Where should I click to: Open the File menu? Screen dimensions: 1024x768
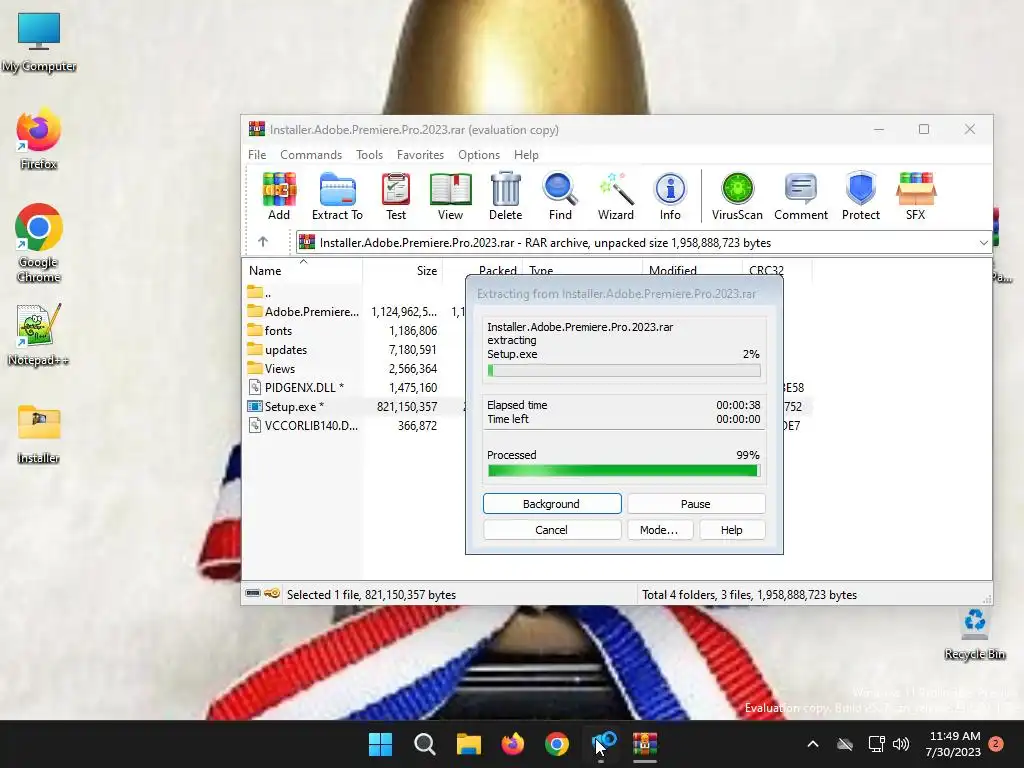tap(257, 155)
